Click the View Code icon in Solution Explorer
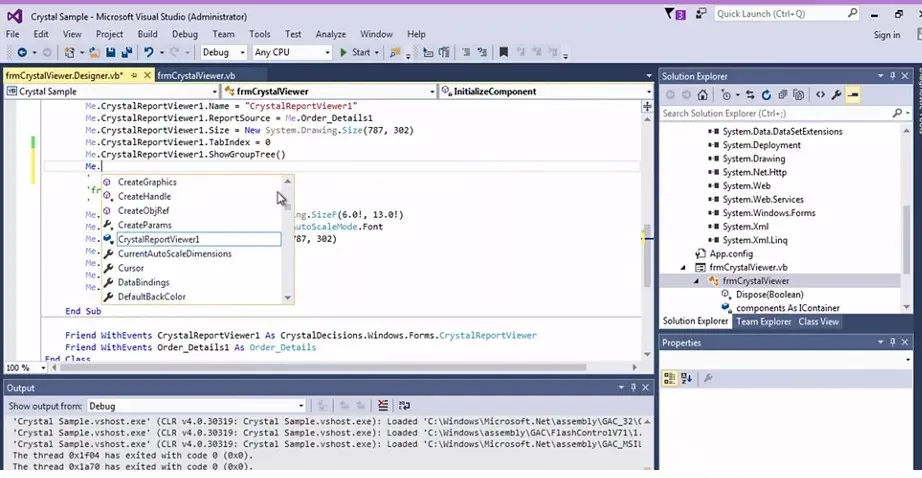 820,95
